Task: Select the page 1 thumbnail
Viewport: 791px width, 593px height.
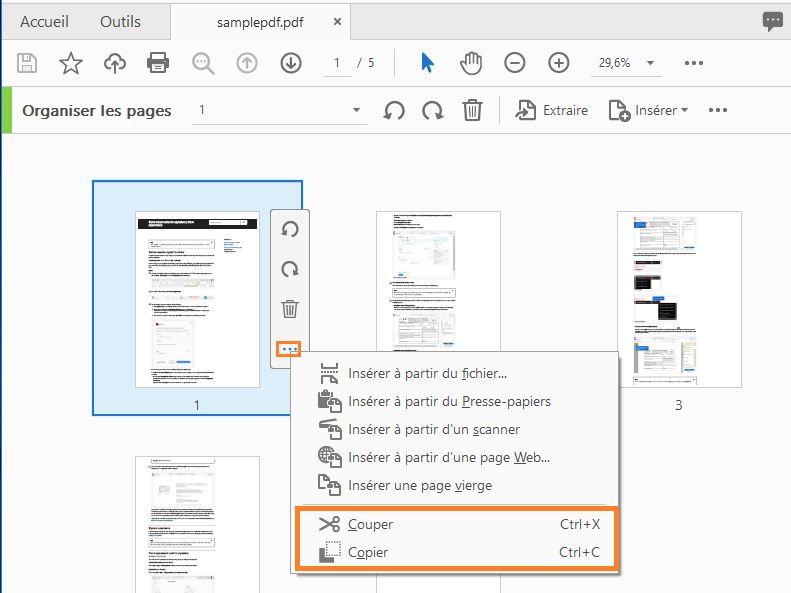Action: [197, 300]
